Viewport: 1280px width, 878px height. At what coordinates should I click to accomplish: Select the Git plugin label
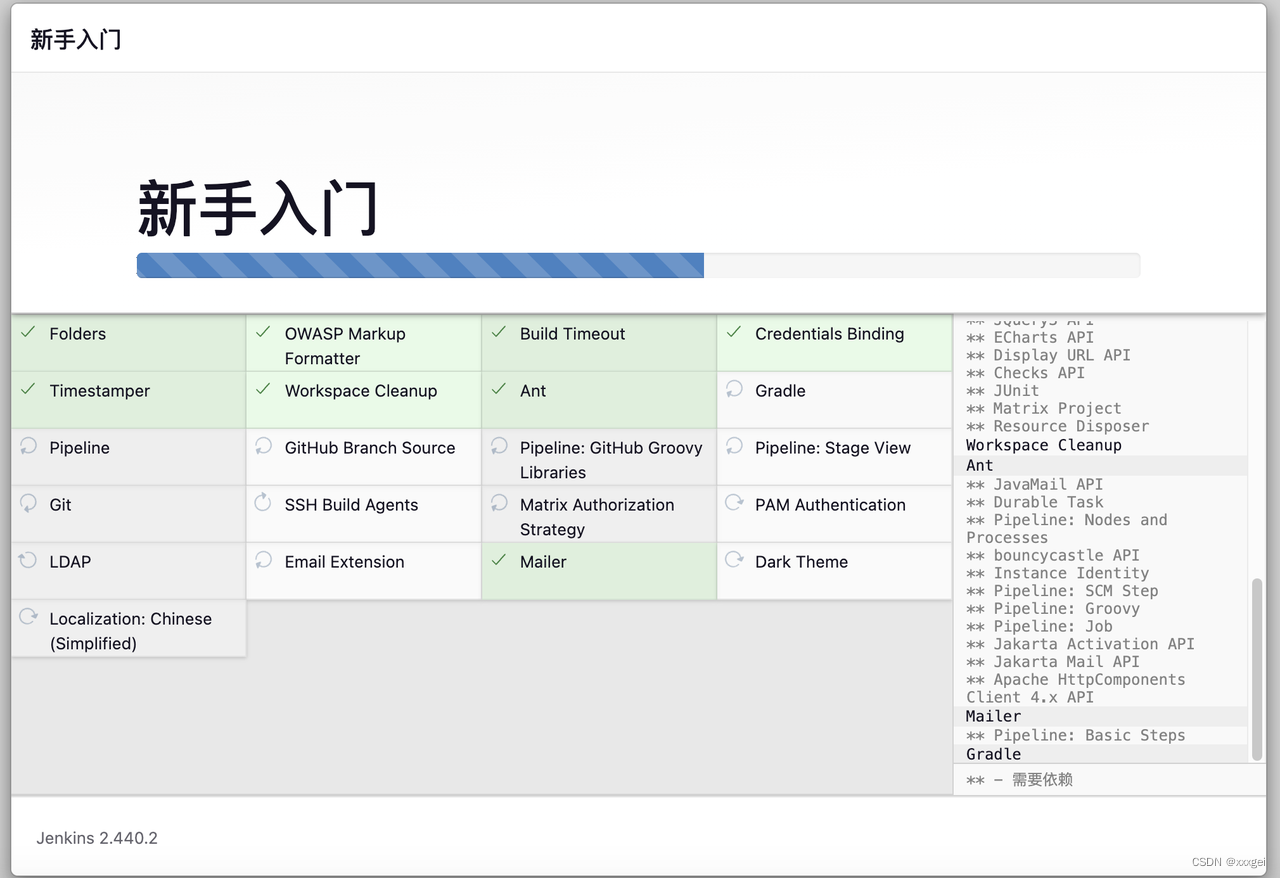pos(60,505)
